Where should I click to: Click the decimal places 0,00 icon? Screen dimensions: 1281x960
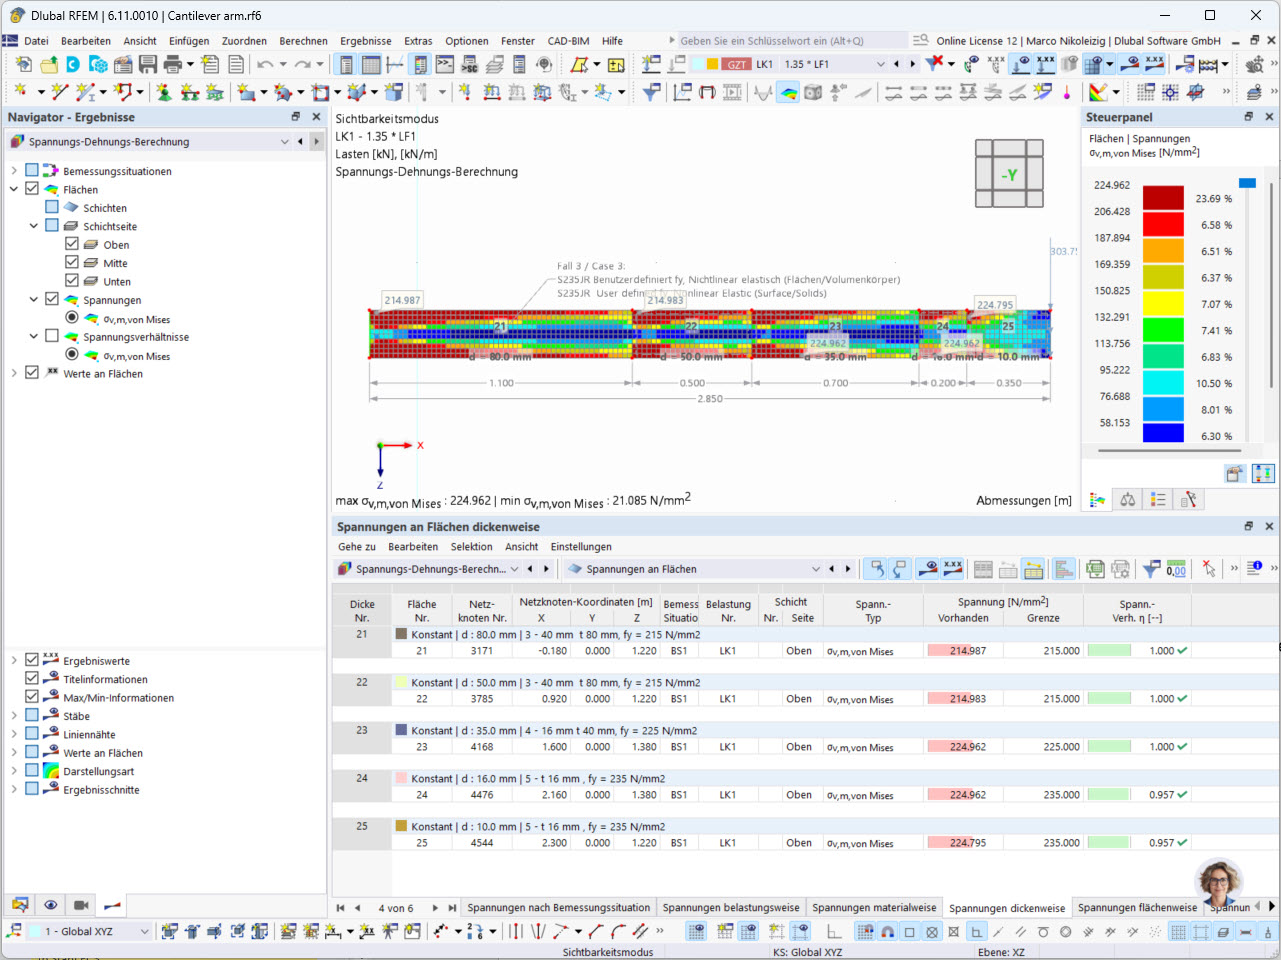[1176, 569]
